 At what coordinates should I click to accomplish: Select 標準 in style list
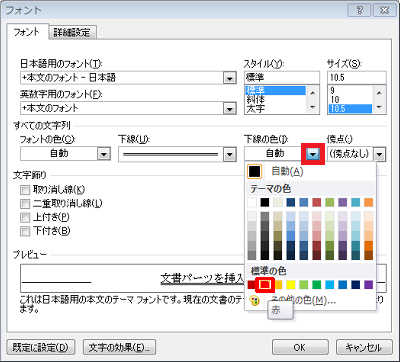[x=275, y=90]
